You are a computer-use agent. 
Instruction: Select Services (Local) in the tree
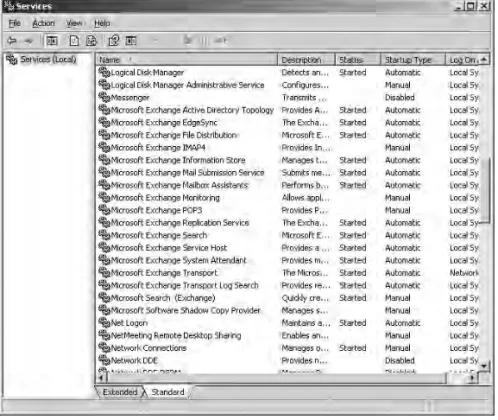(x=48, y=60)
